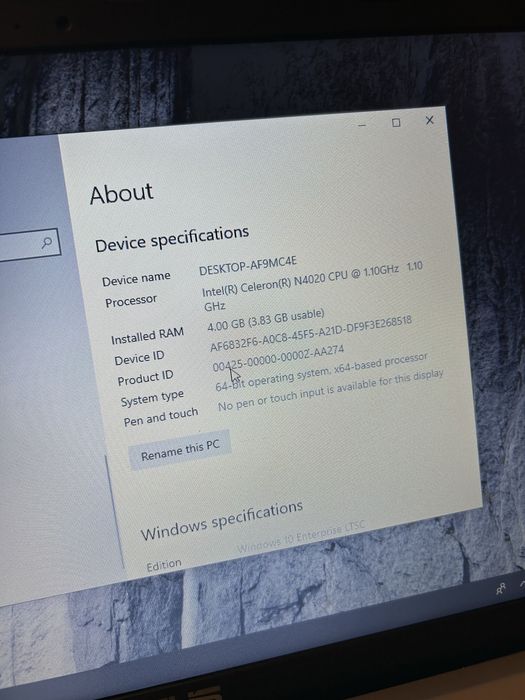Click the 64-bit operating system text
Screen dimensions: 525x700
pyautogui.click(x=321, y=372)
